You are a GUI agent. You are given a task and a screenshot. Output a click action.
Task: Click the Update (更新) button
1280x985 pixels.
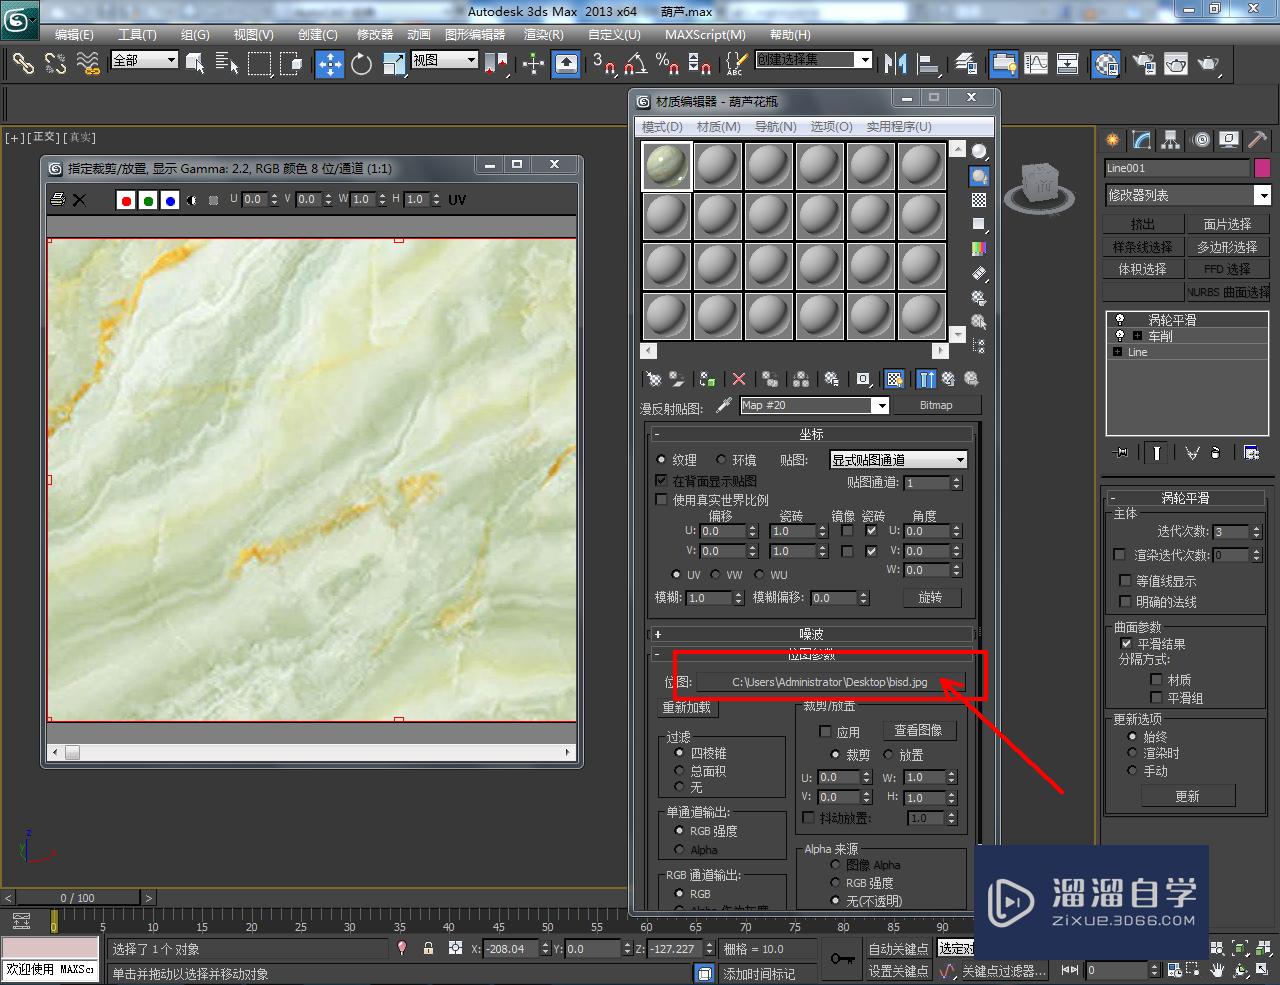(x=1188, y=796)
